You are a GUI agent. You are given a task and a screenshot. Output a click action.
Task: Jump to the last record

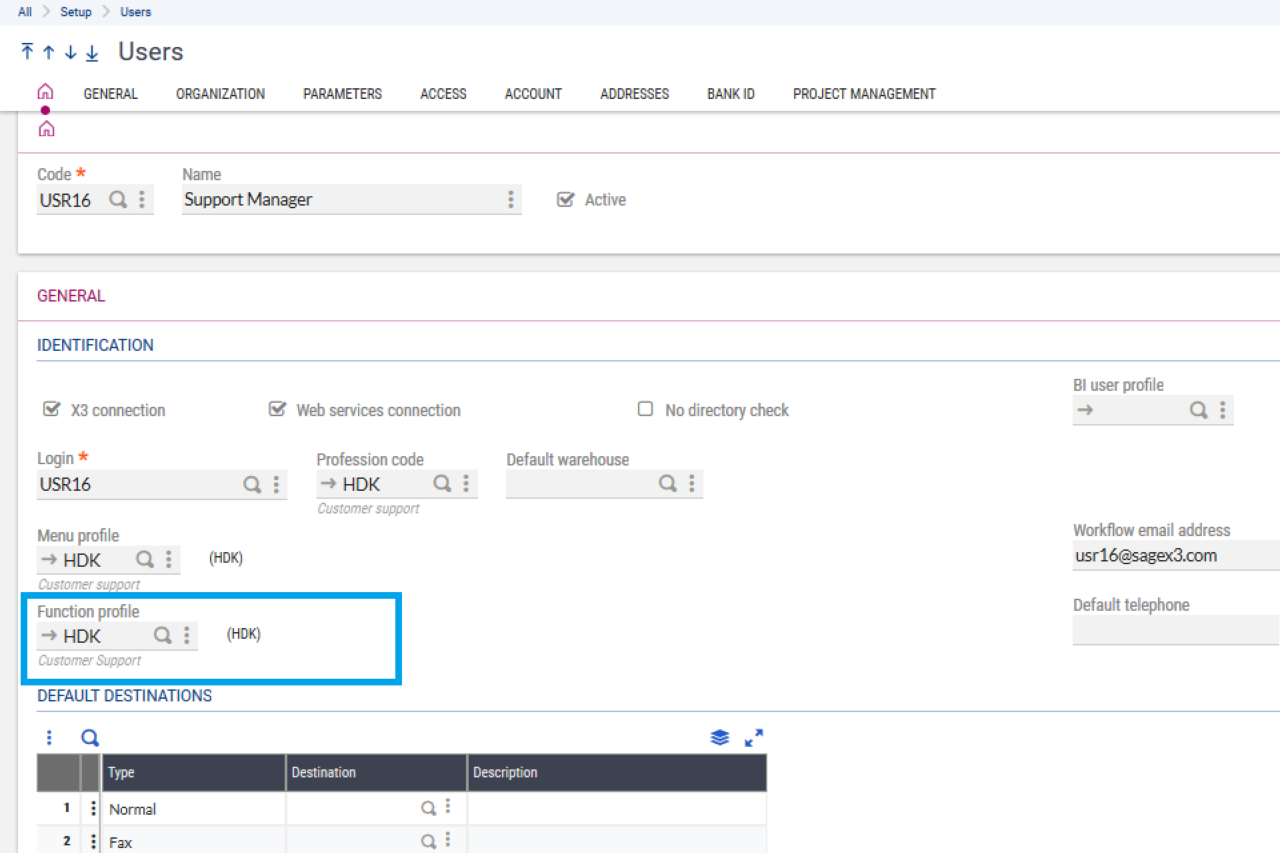[x=91, y=51]
